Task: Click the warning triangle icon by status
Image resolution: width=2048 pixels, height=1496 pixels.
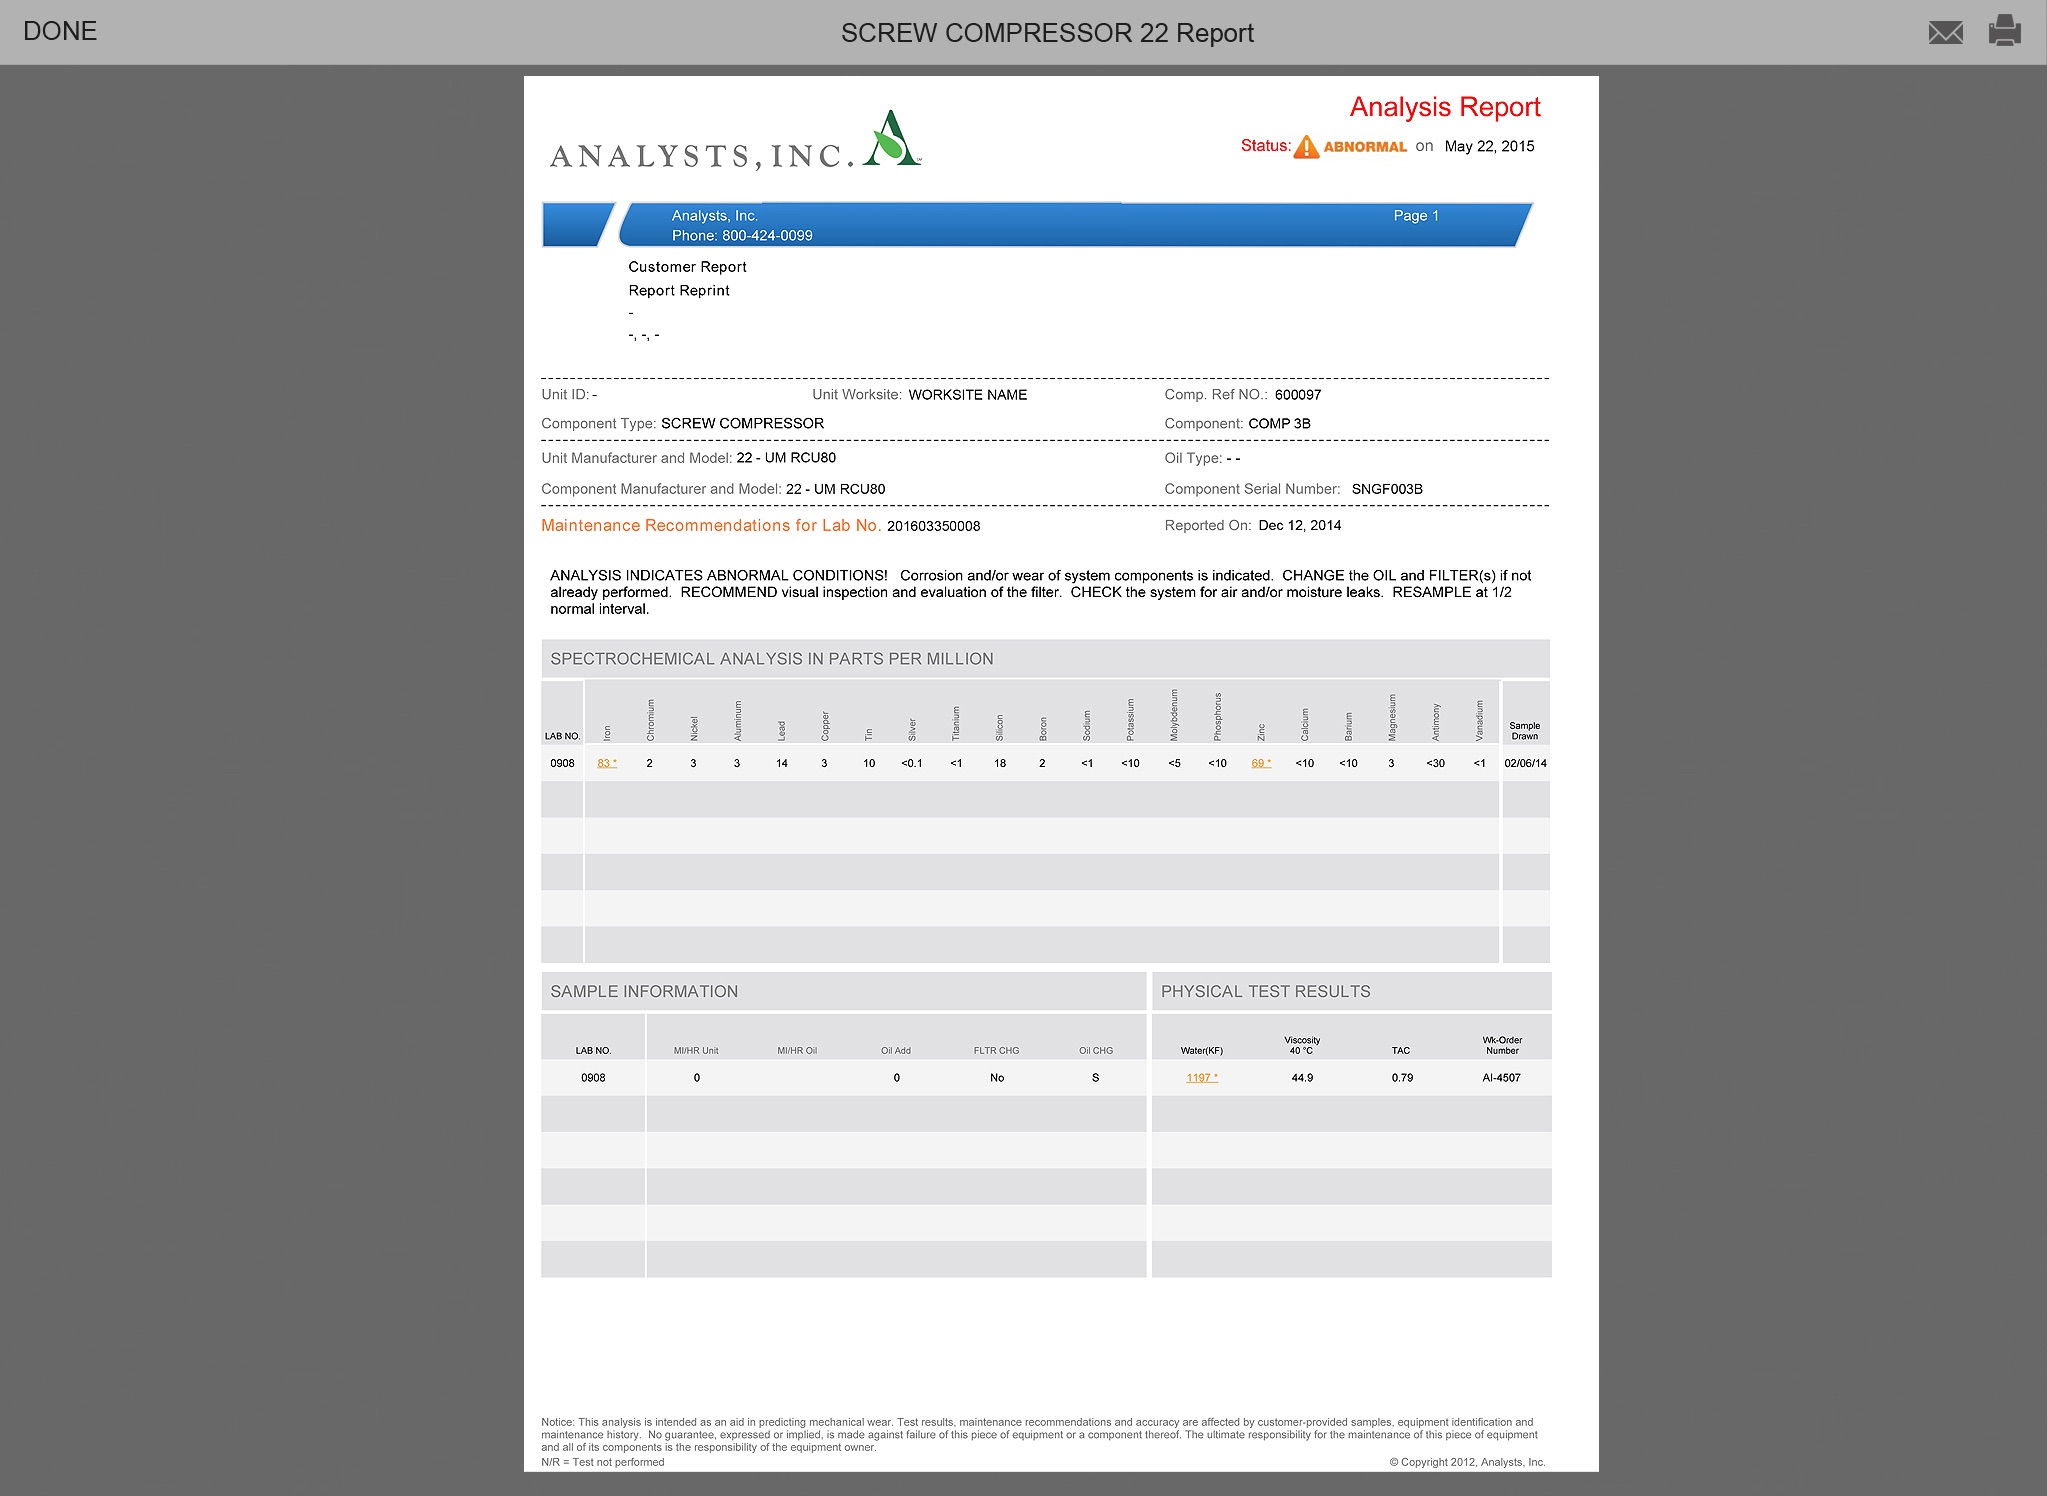Action: pos(1305,145)
